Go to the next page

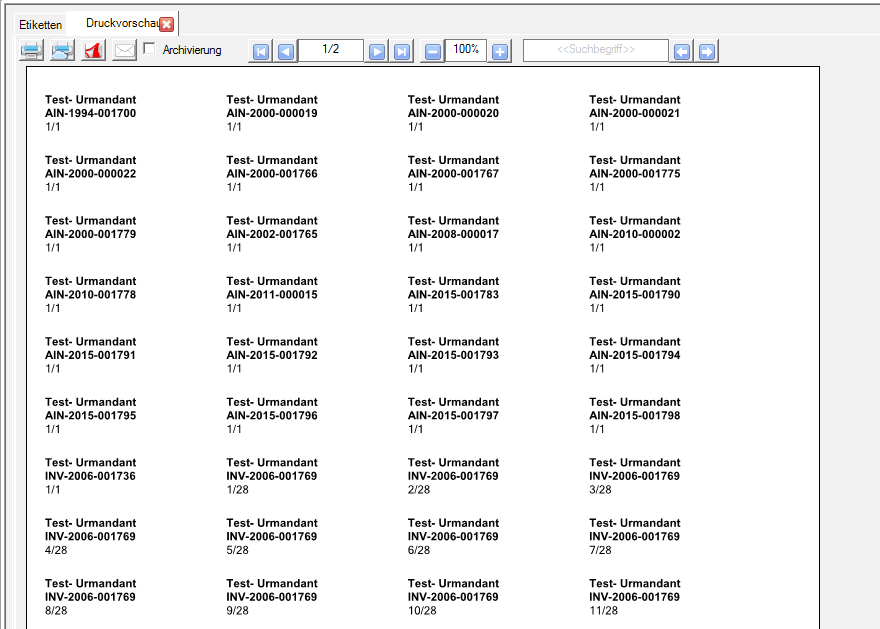(x=377, y=52)
